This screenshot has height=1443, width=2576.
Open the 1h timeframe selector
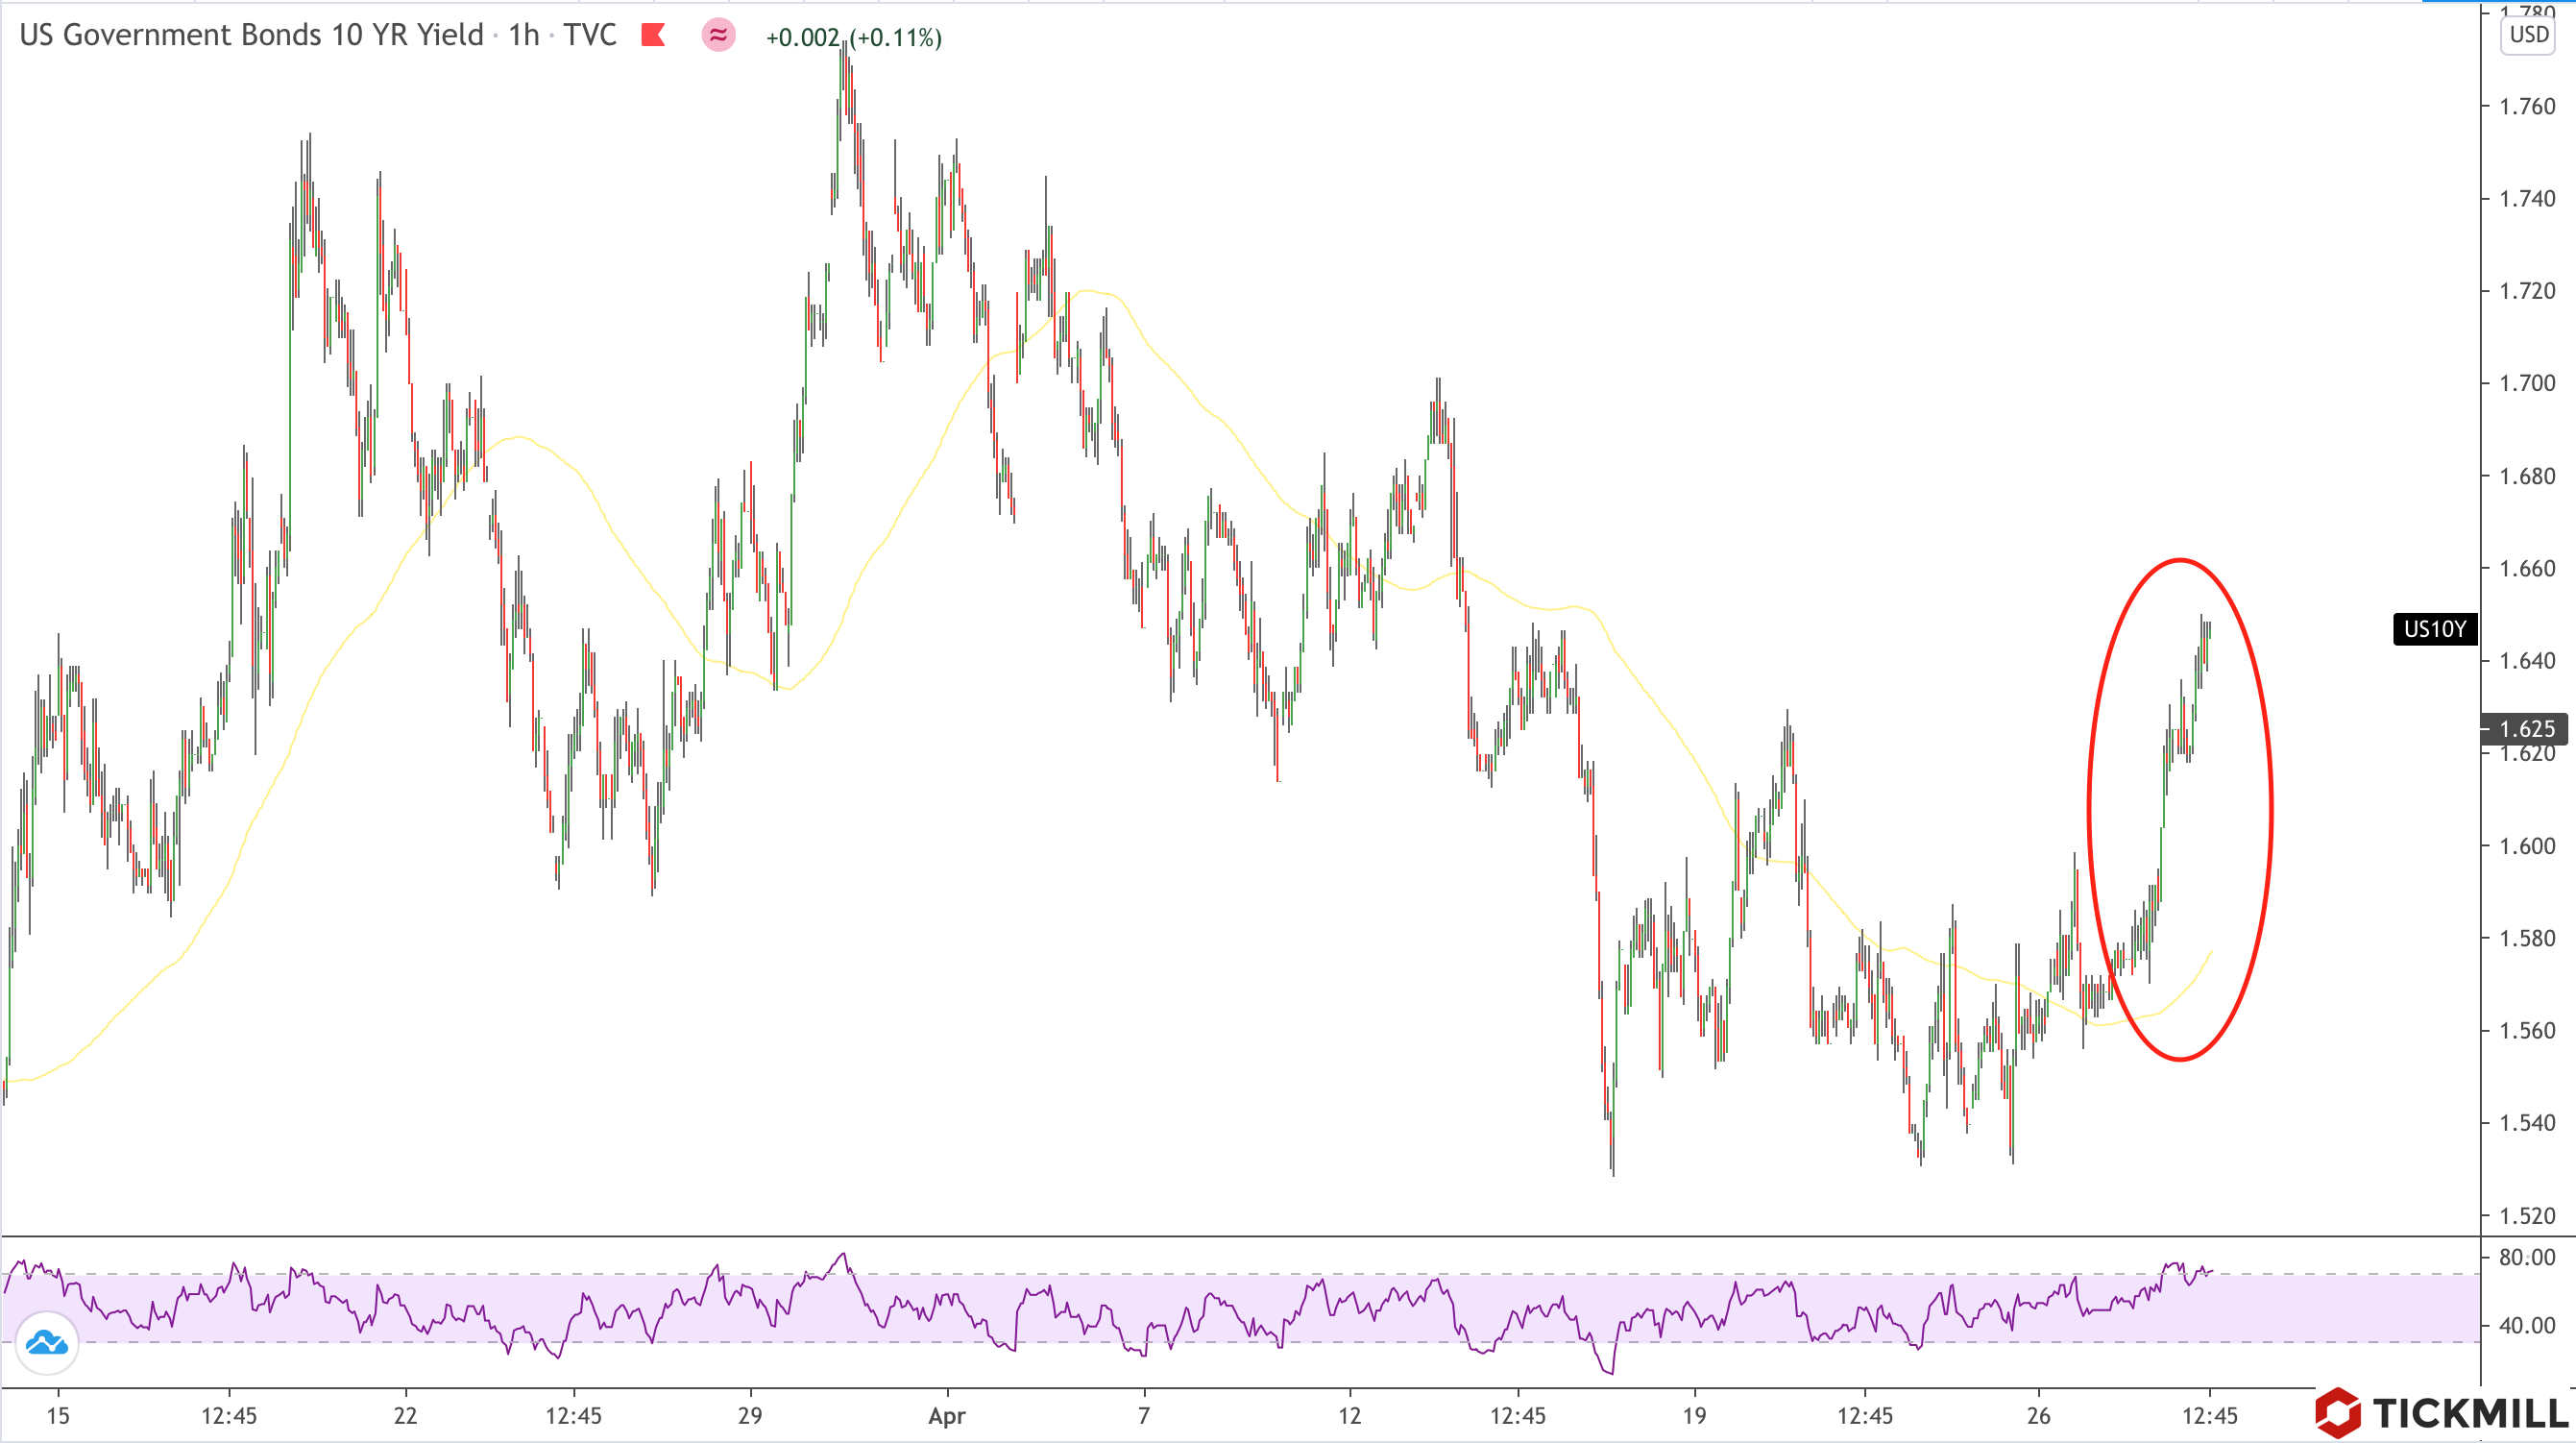524,35
